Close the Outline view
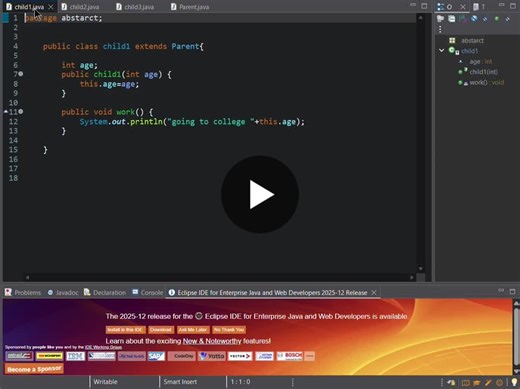 pyautogui.click(x=463, y=7)
